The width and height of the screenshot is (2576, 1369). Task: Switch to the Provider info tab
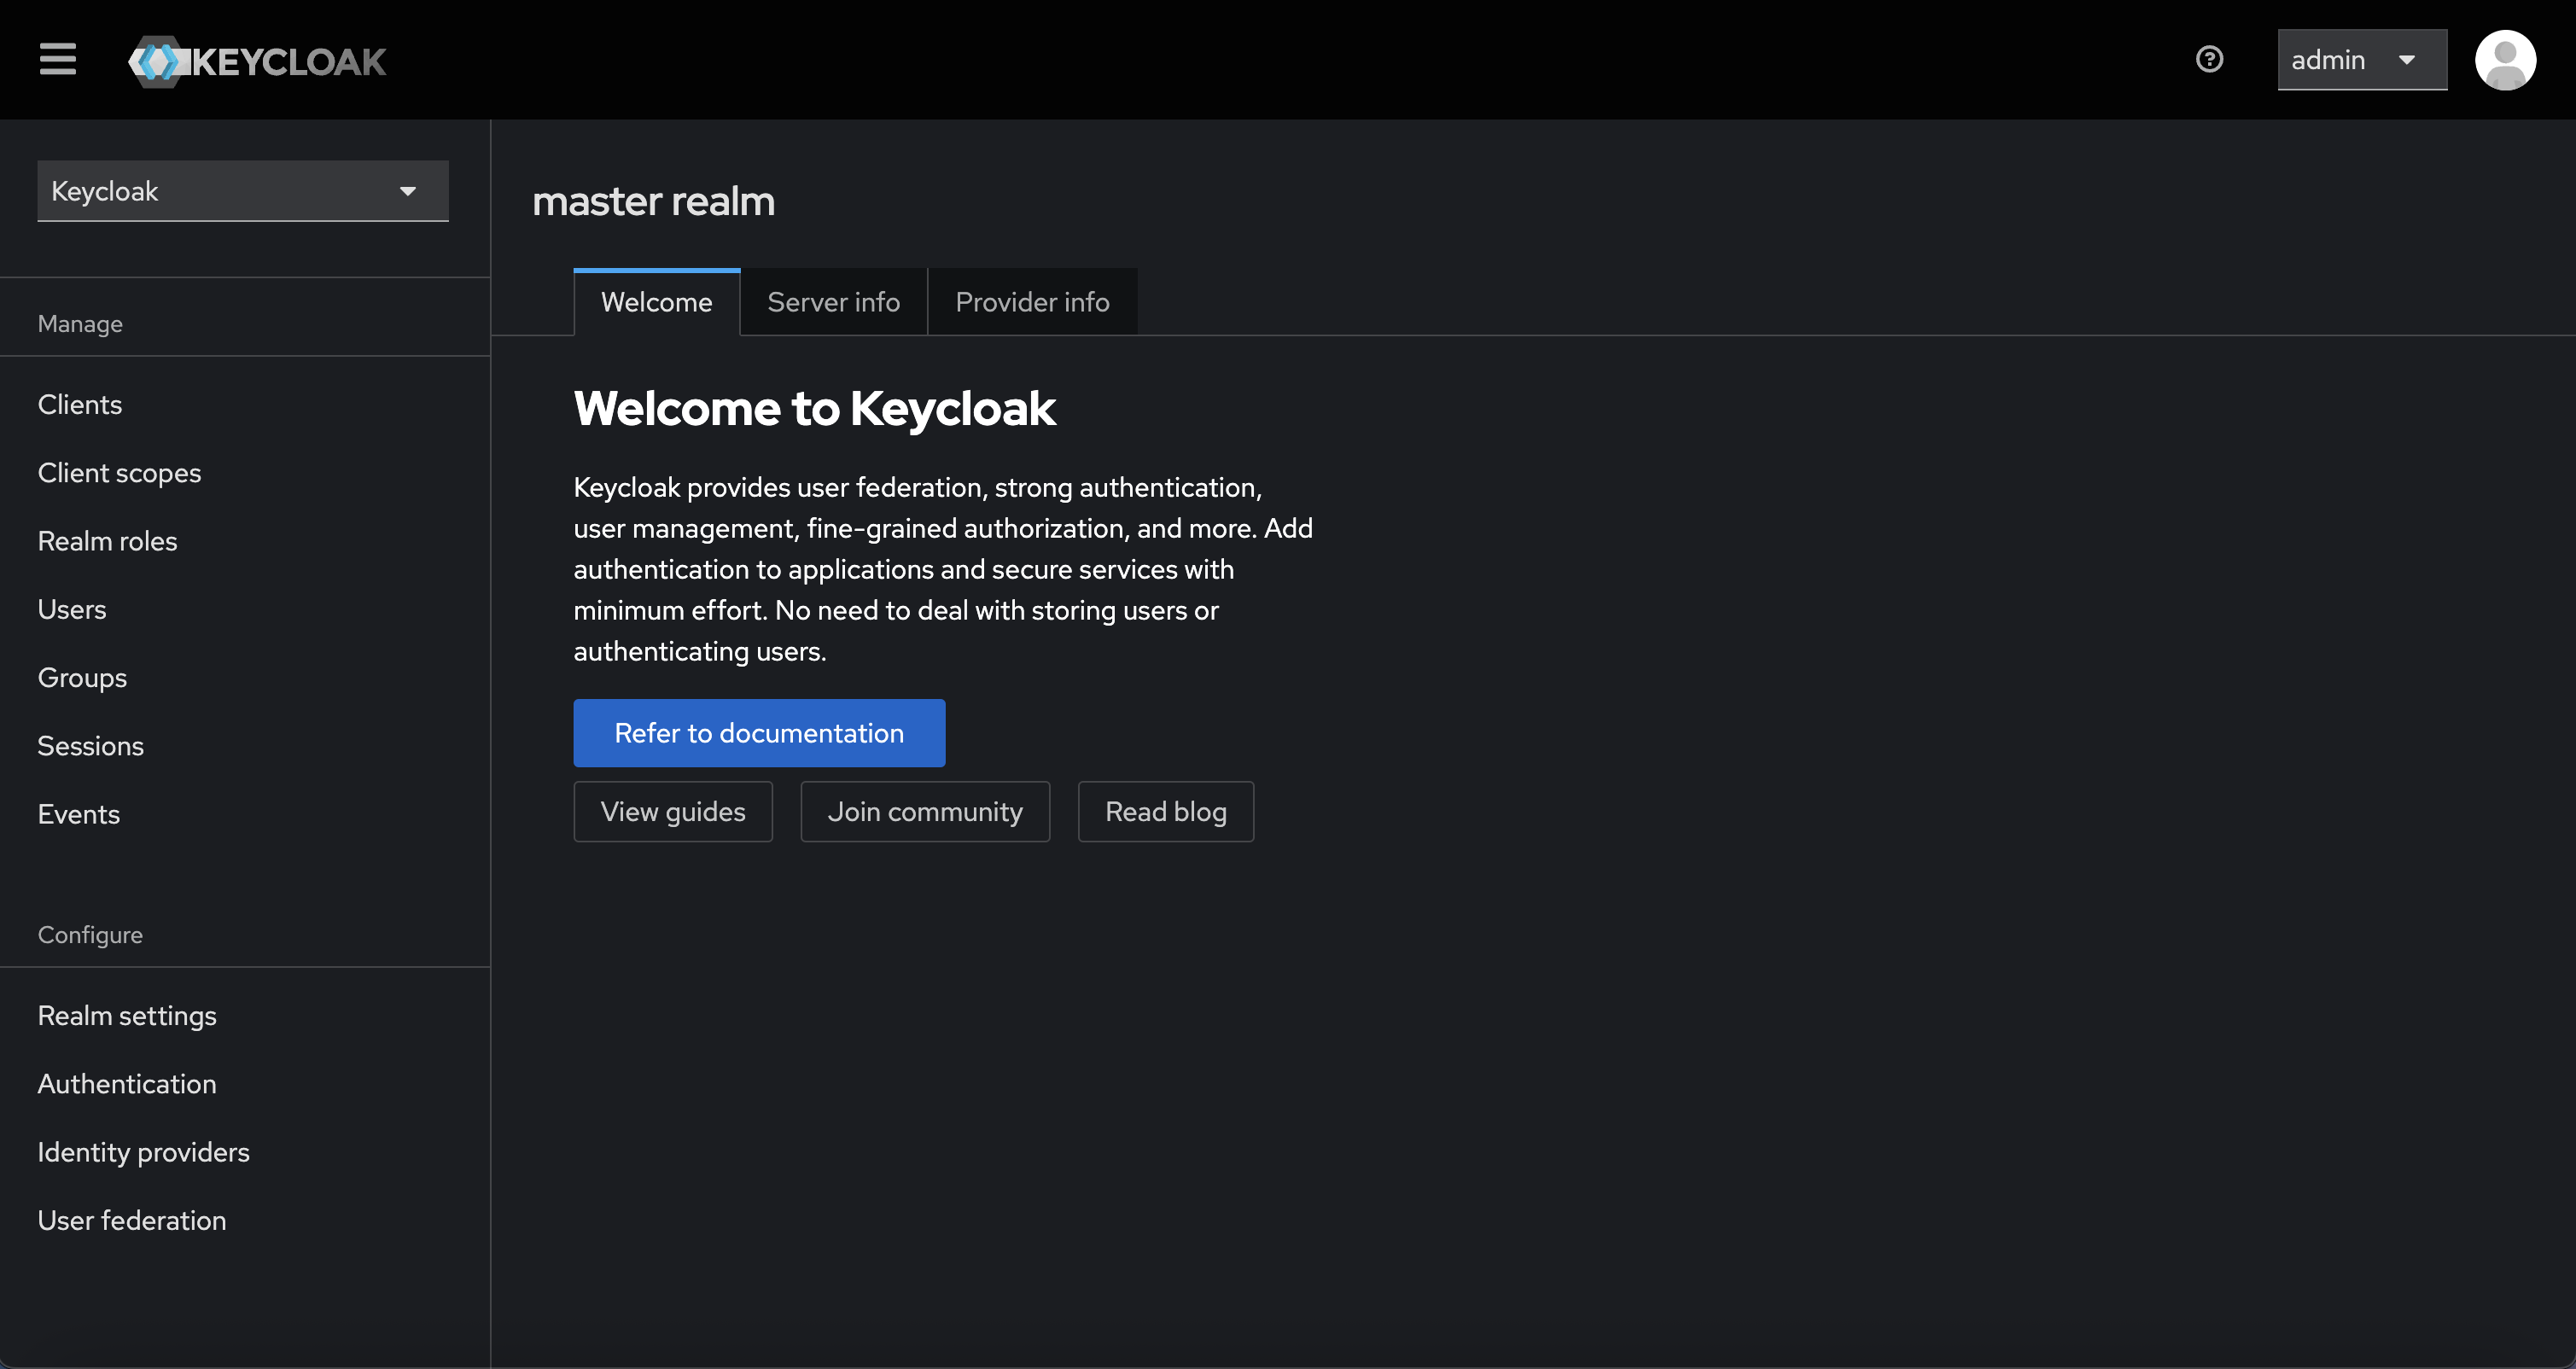[x=1032, y=302]
